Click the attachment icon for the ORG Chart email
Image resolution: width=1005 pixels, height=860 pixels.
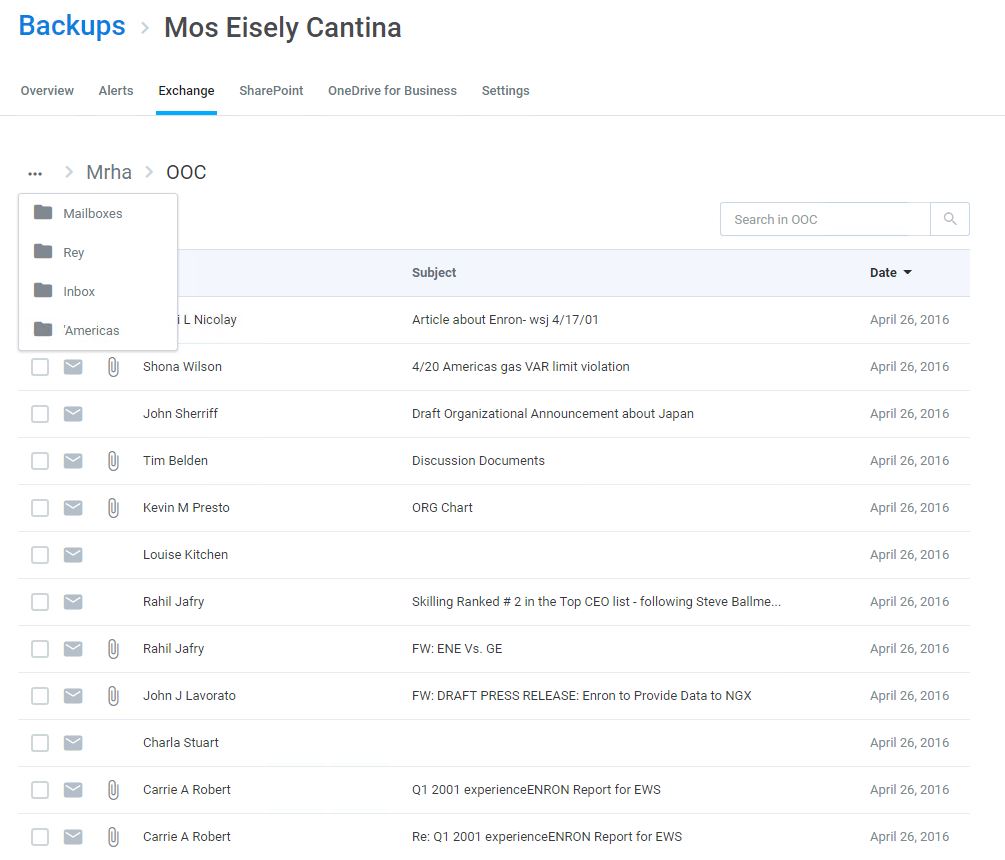click(113, 508)
